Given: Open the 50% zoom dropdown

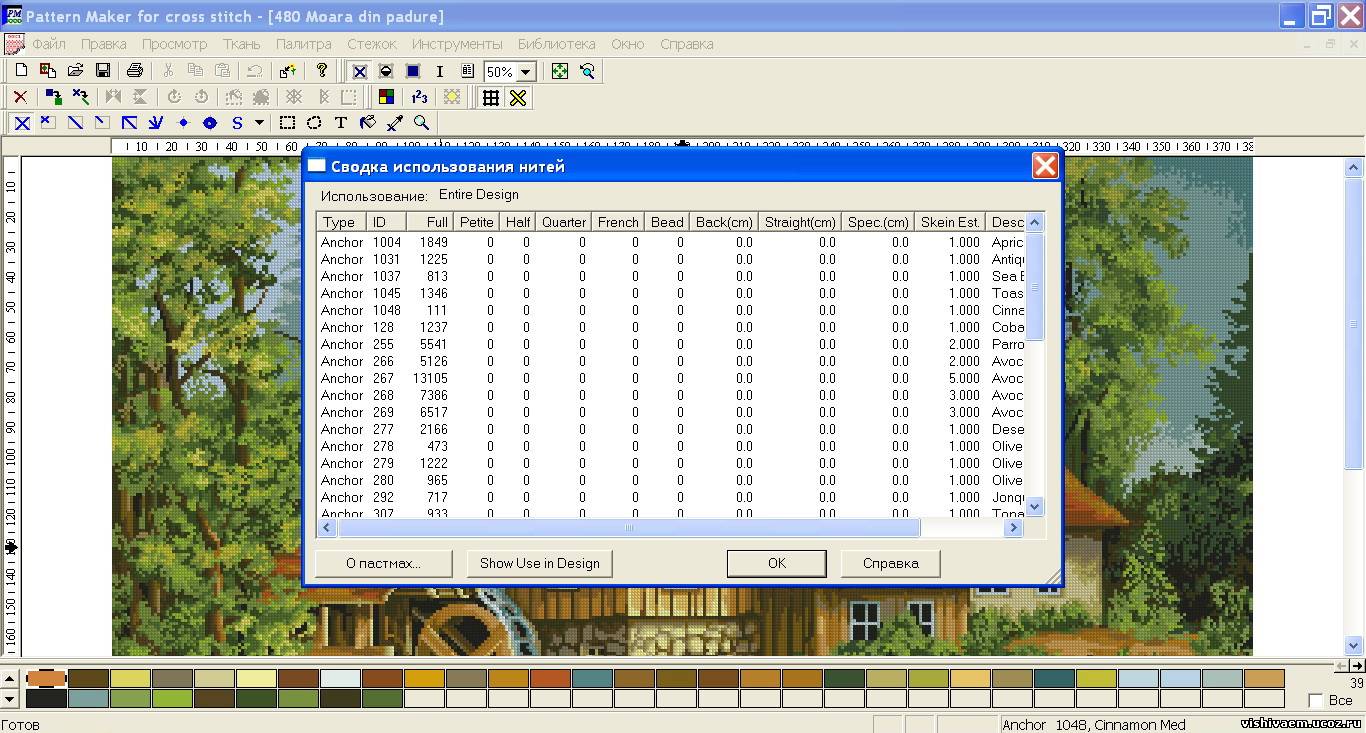Looking at the screenshot, I should pos(526,72).
